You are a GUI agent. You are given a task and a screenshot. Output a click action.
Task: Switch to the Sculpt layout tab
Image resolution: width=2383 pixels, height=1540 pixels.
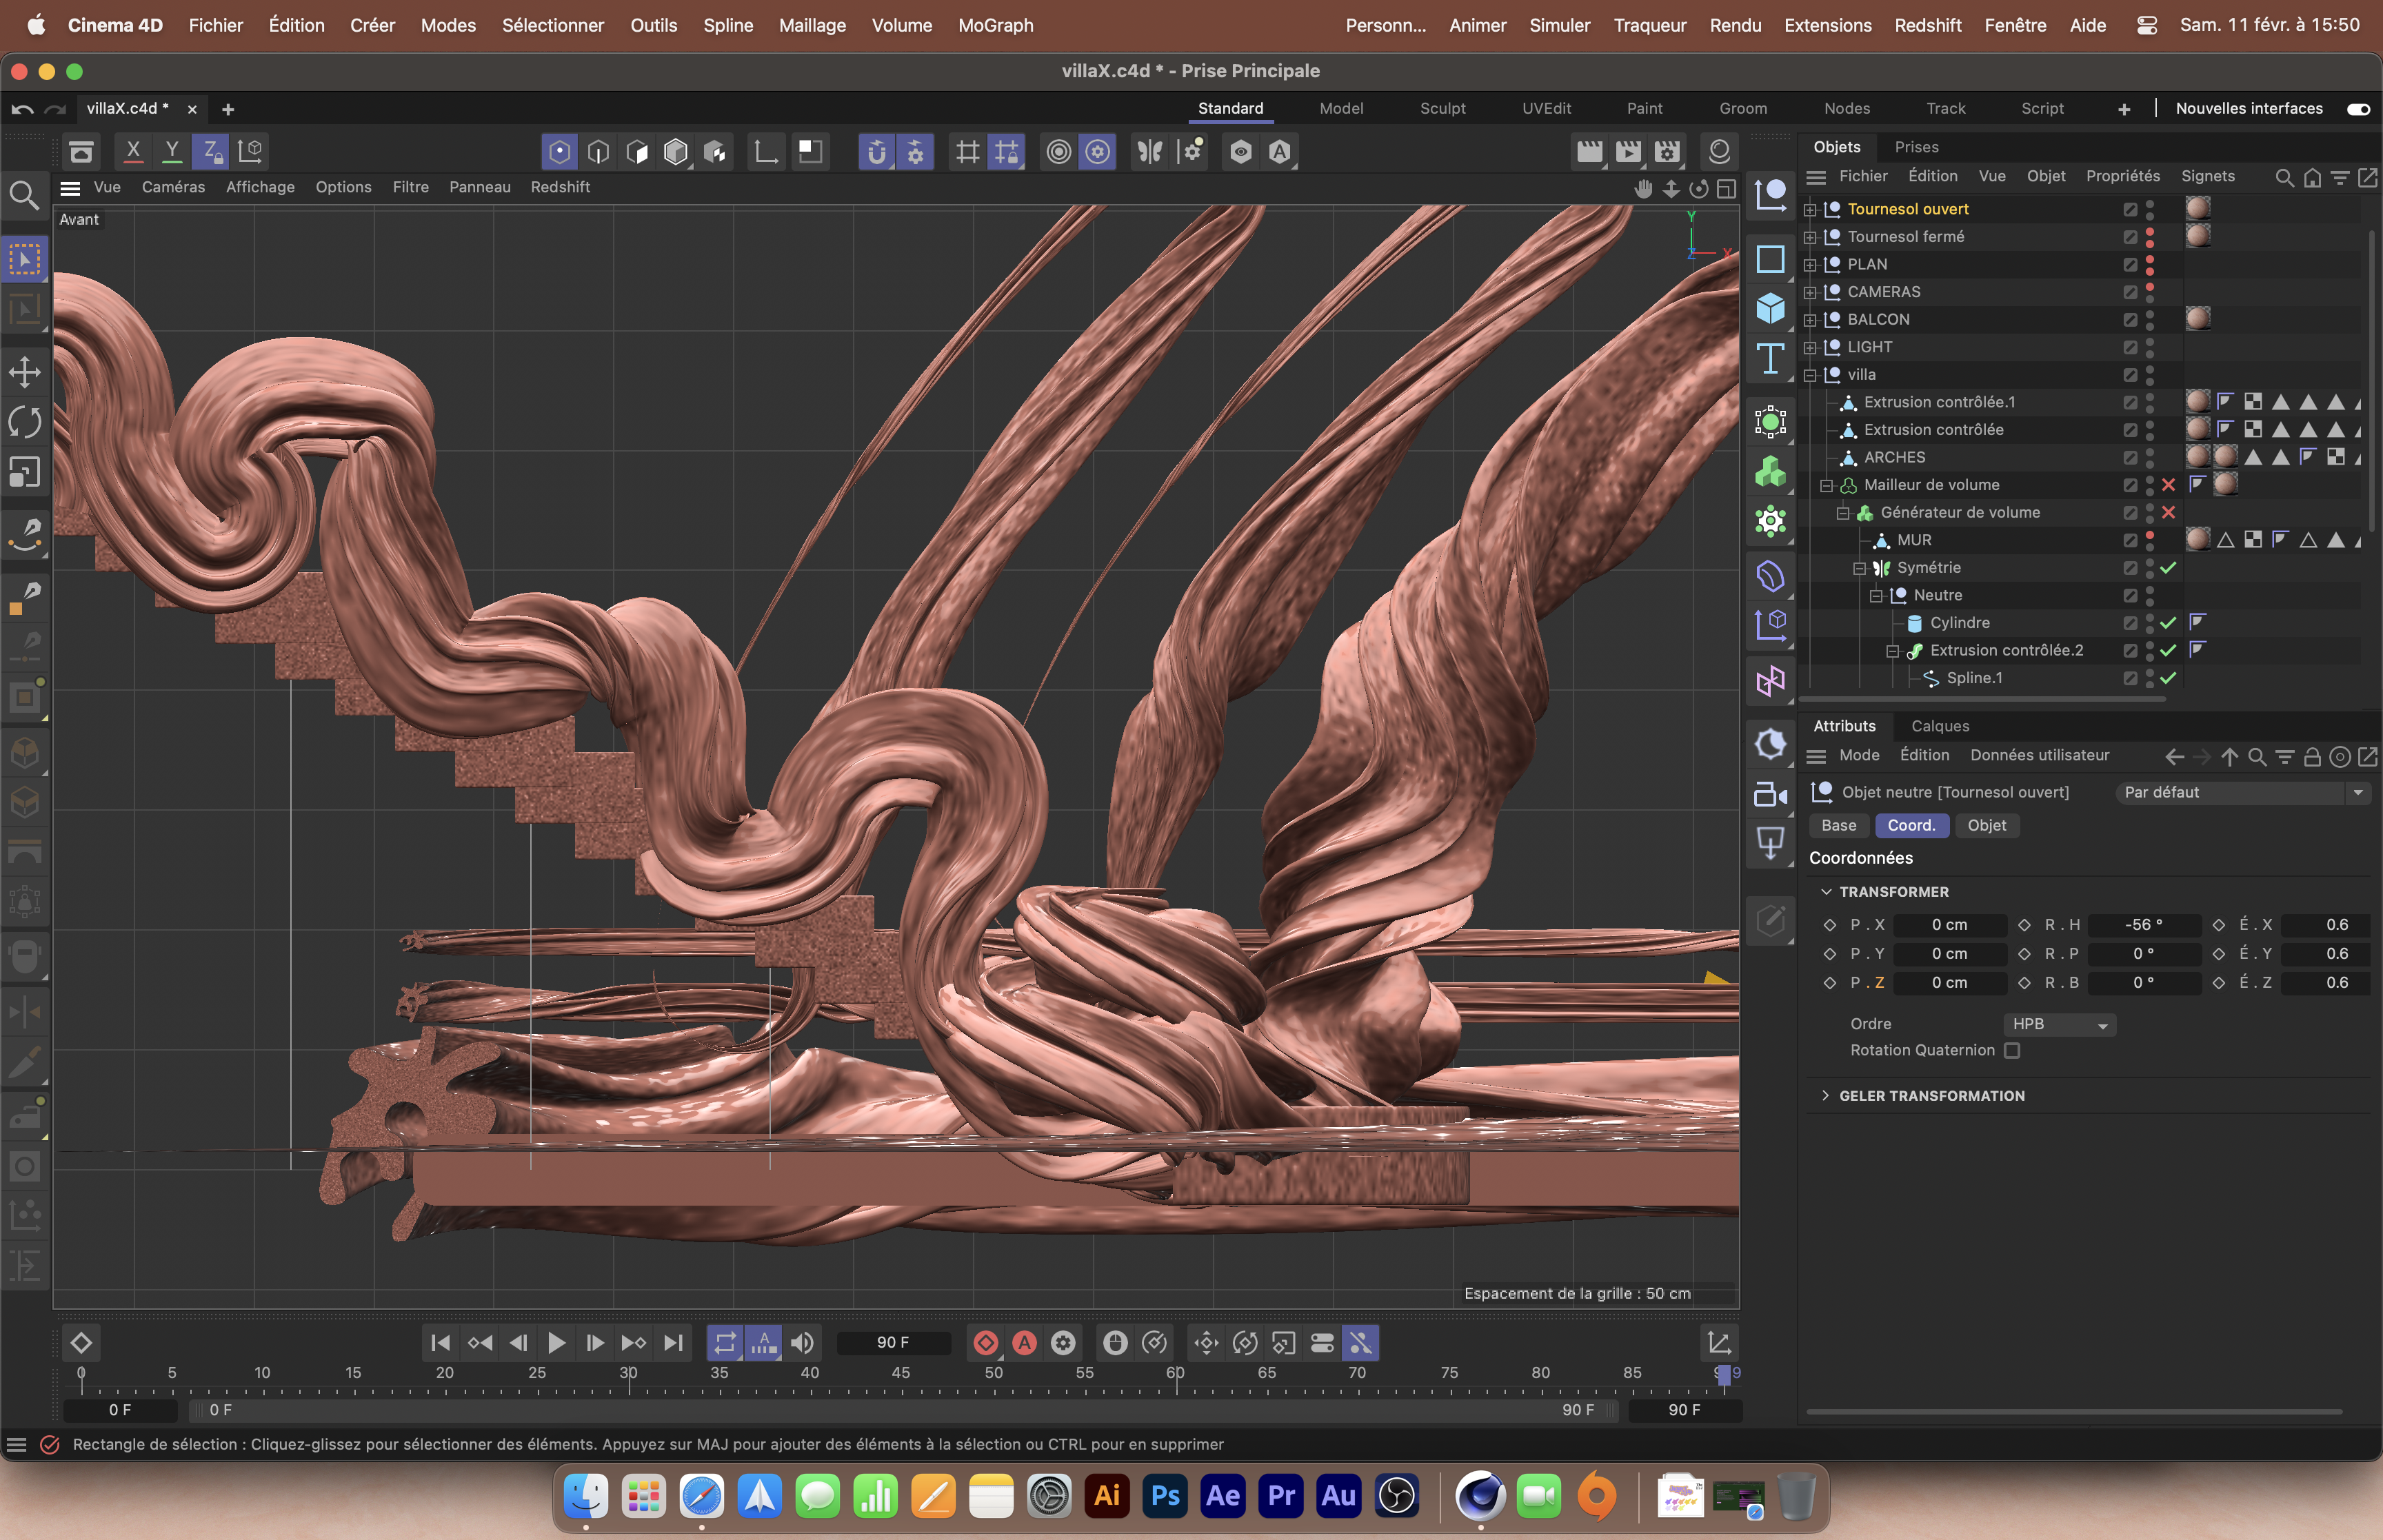1442,108
